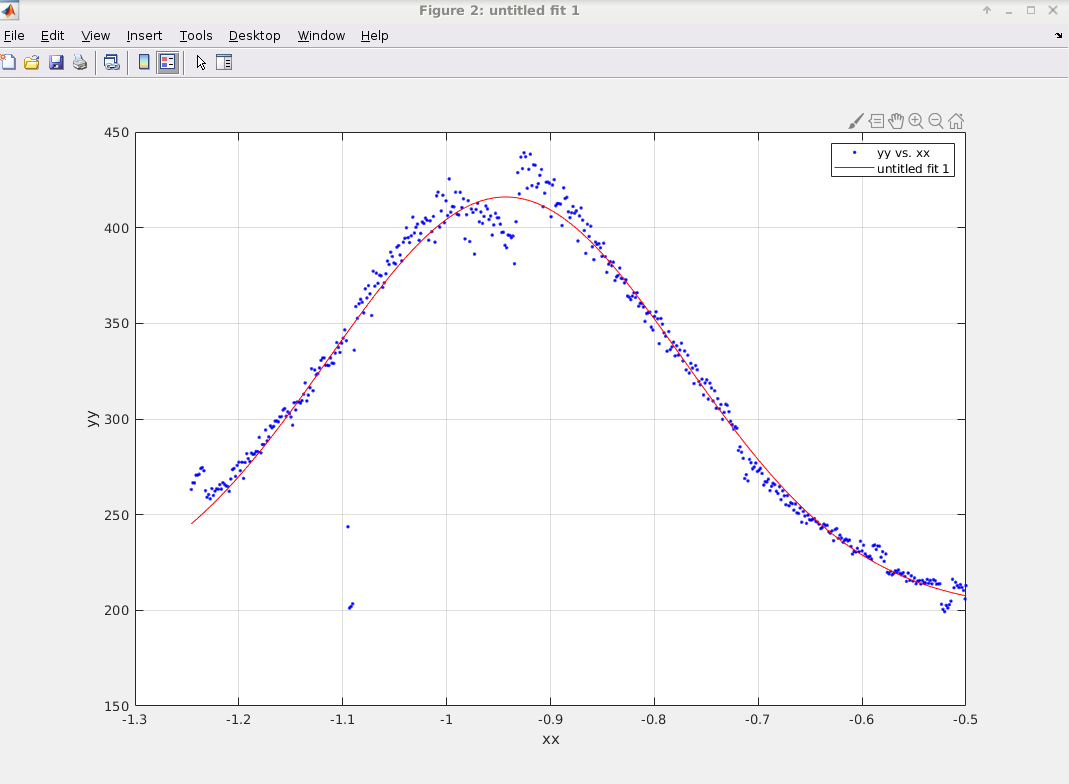Toggle the Insert Legend toolbar button

coord(167,62)
